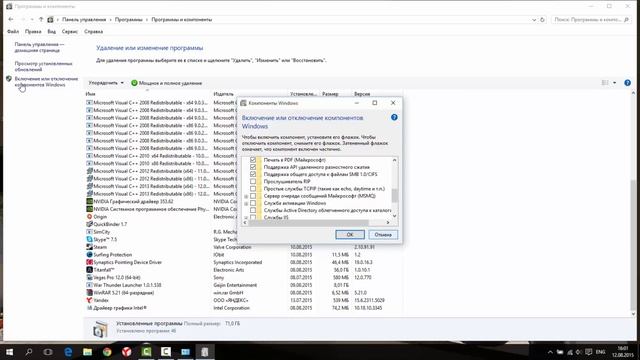Check the Простые службы TCPIP checkbox
Viewport: 640px width, 360px height.
tap(253, 189)
